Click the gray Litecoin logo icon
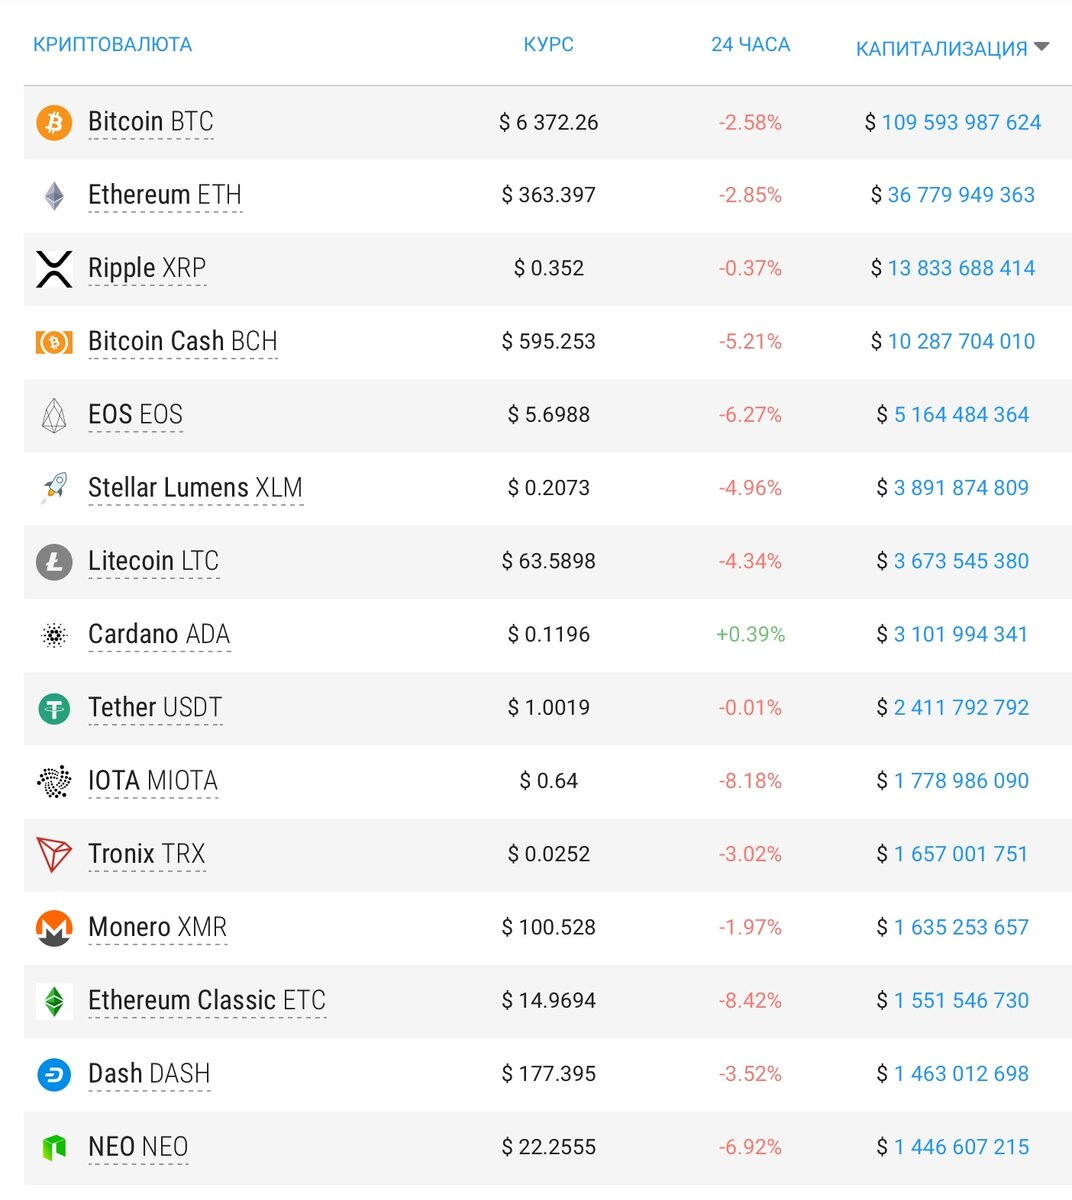 (54, 561)
